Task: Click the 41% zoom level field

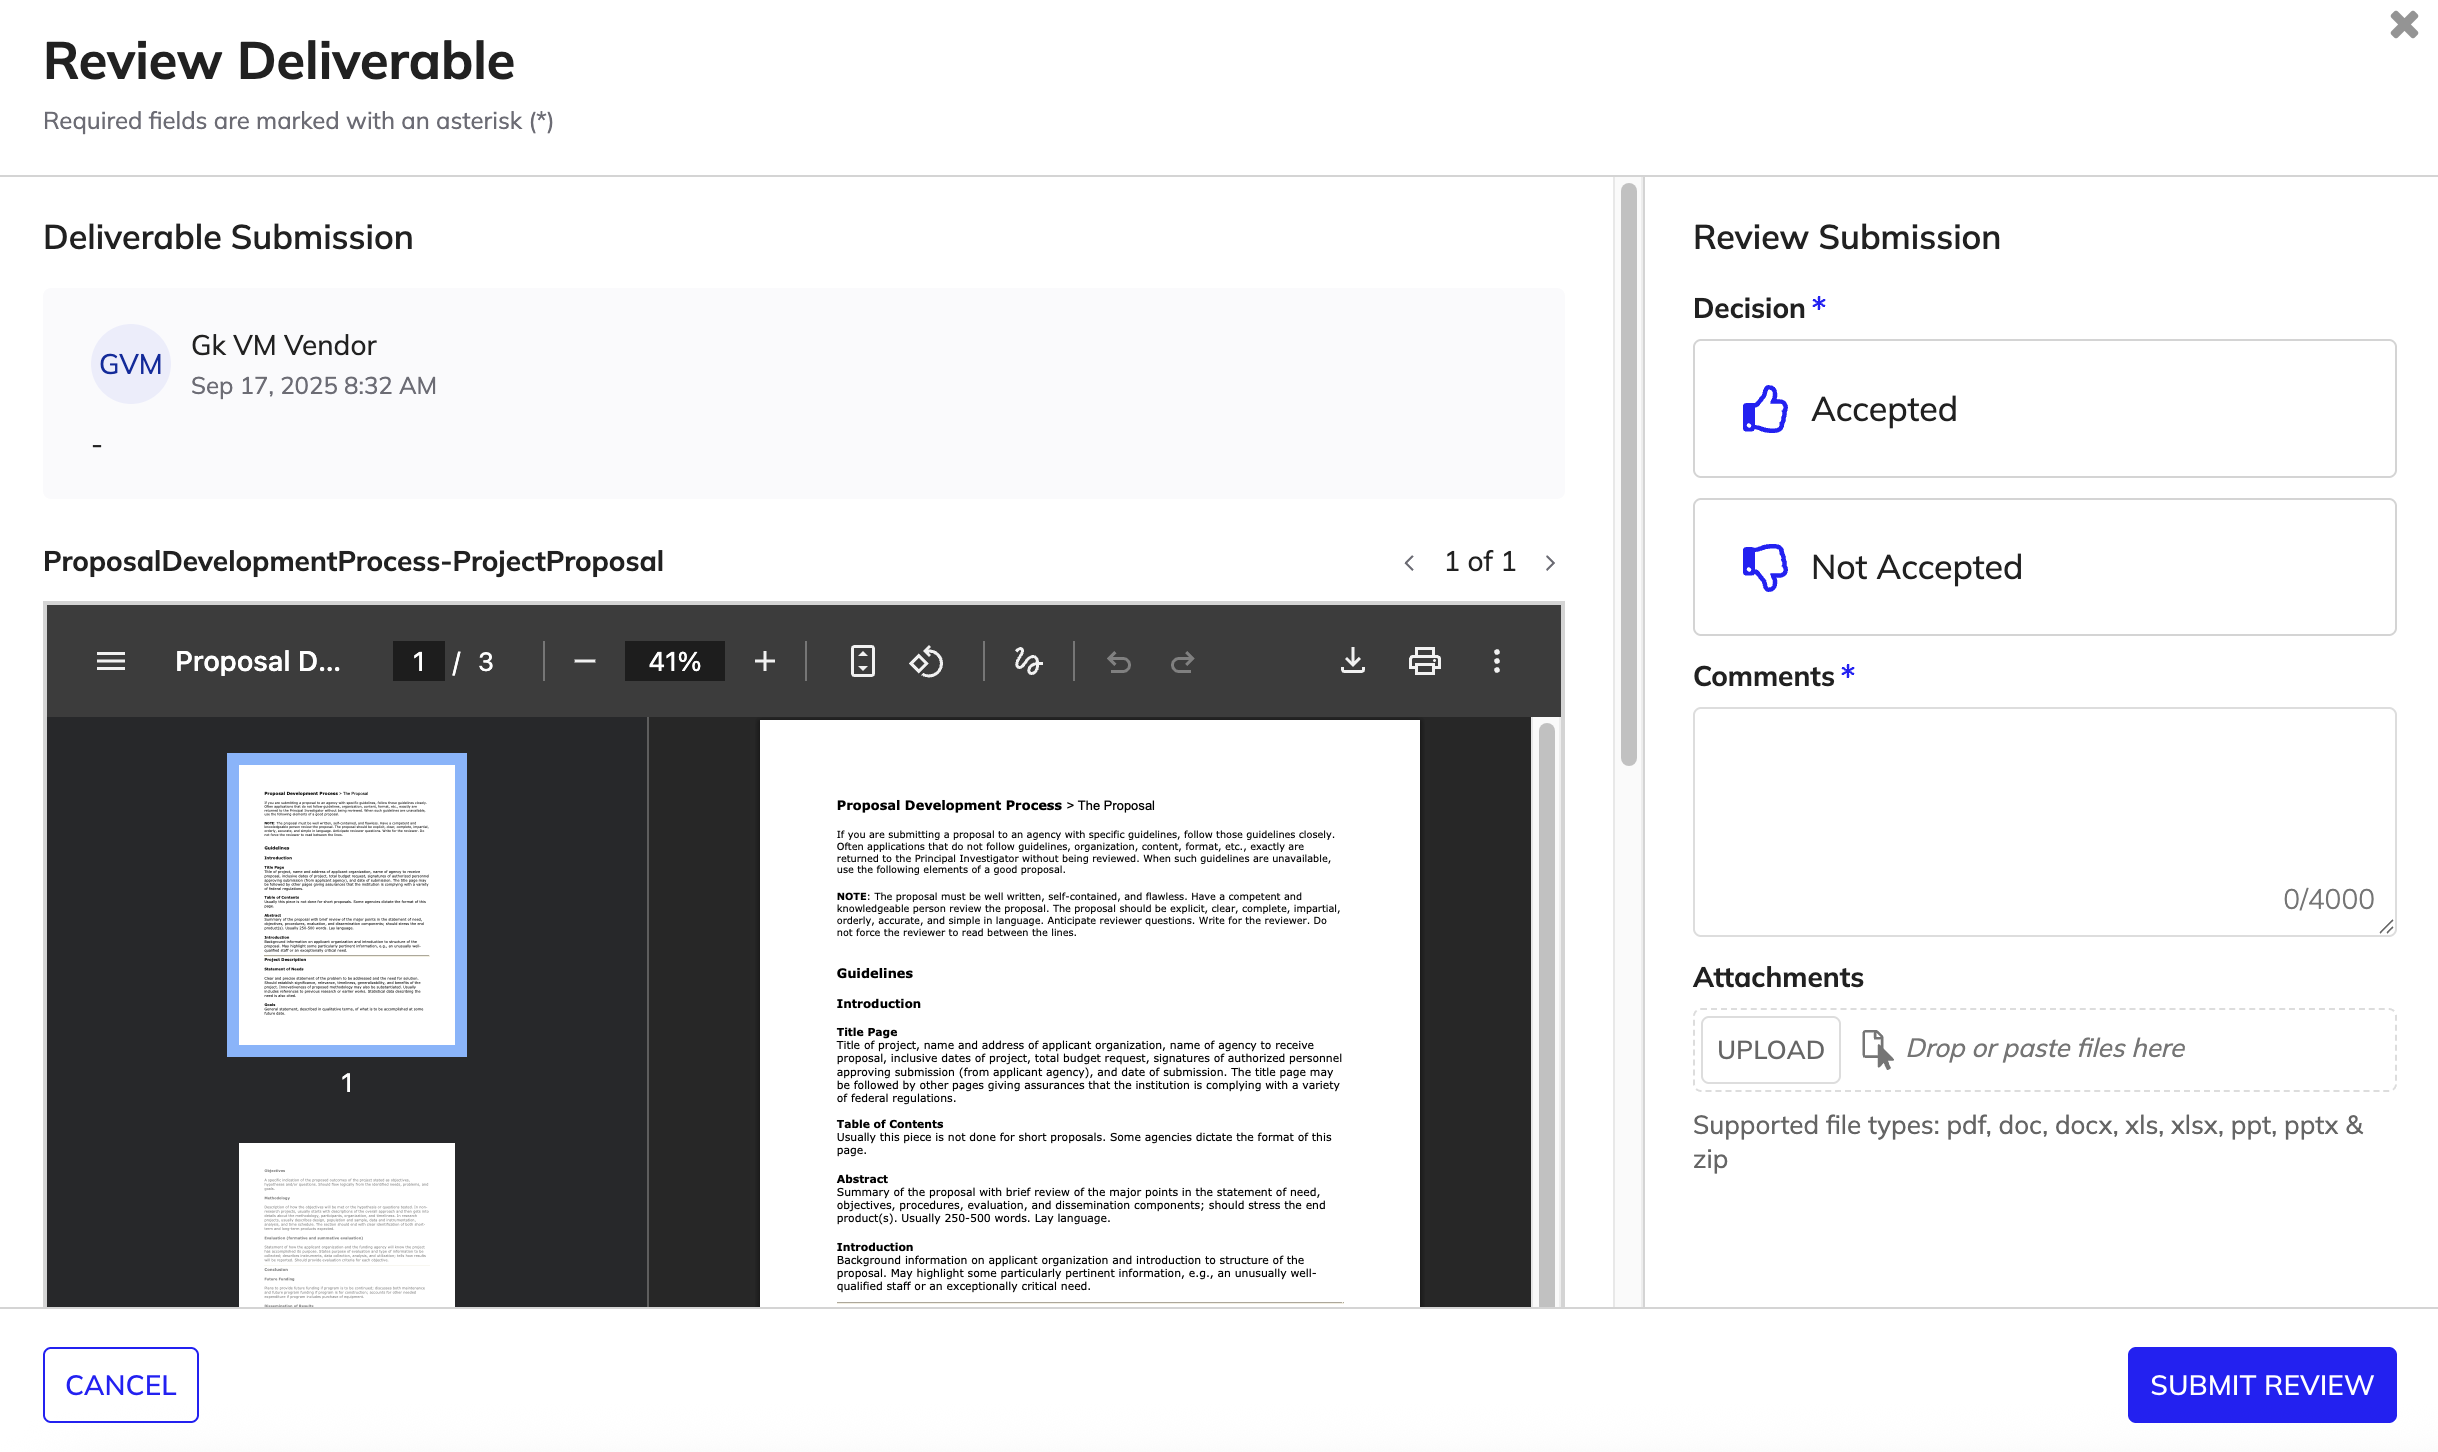Action: coord(675,661)
